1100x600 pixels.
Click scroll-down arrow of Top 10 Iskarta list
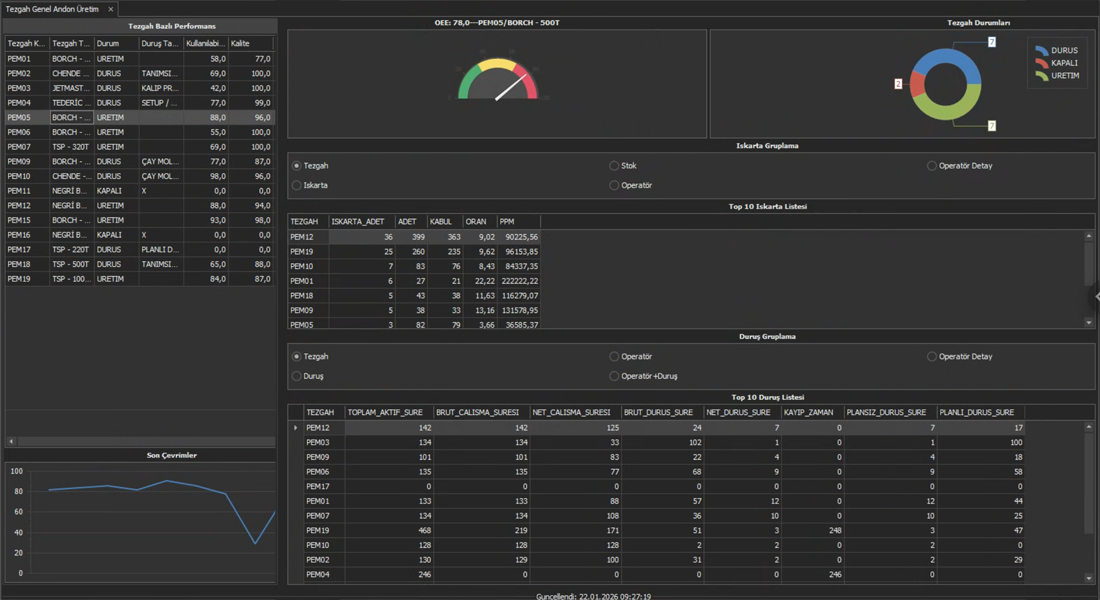1089,323
